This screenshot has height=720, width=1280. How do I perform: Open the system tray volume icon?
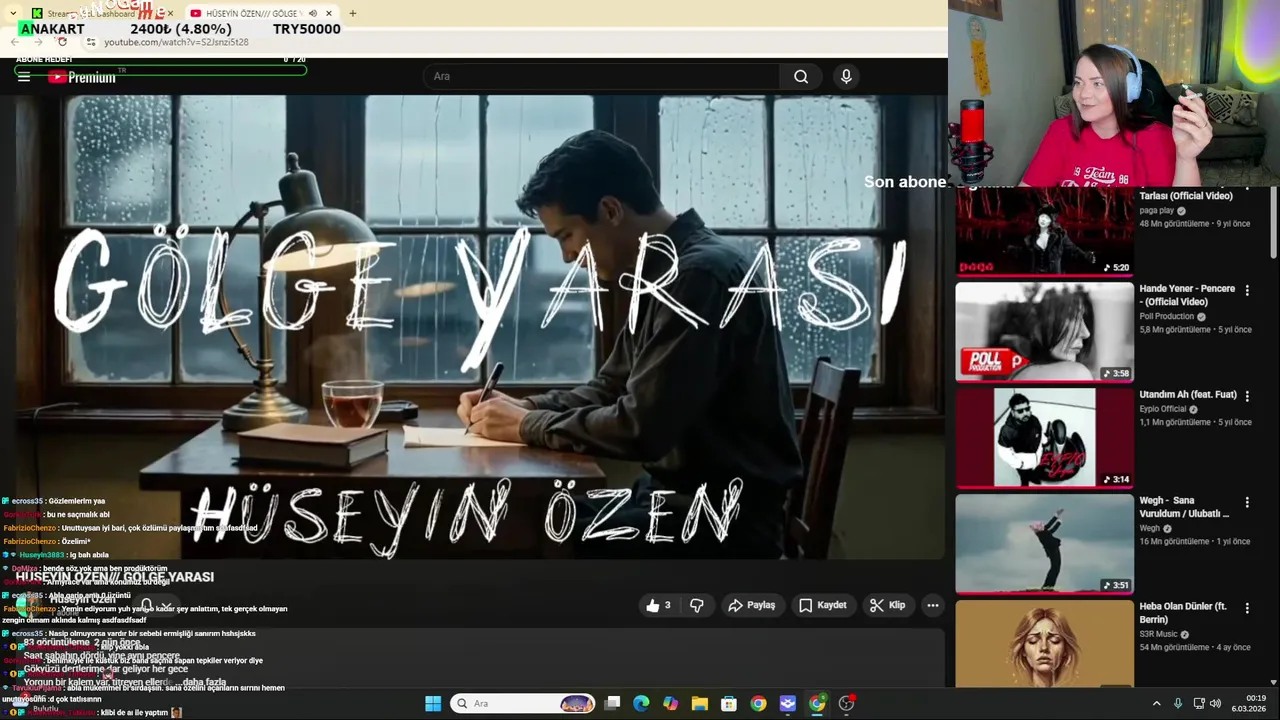(1215, 704)
